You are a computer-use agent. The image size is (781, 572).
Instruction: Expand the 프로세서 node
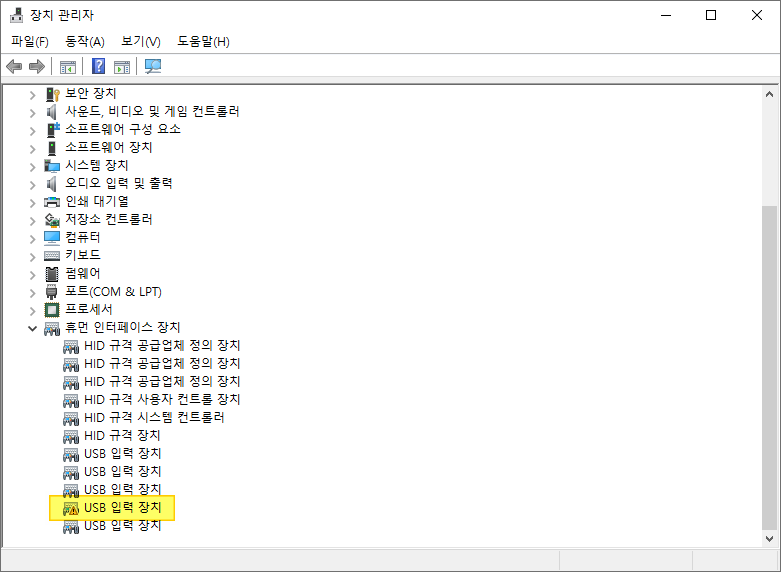[33, 311]
